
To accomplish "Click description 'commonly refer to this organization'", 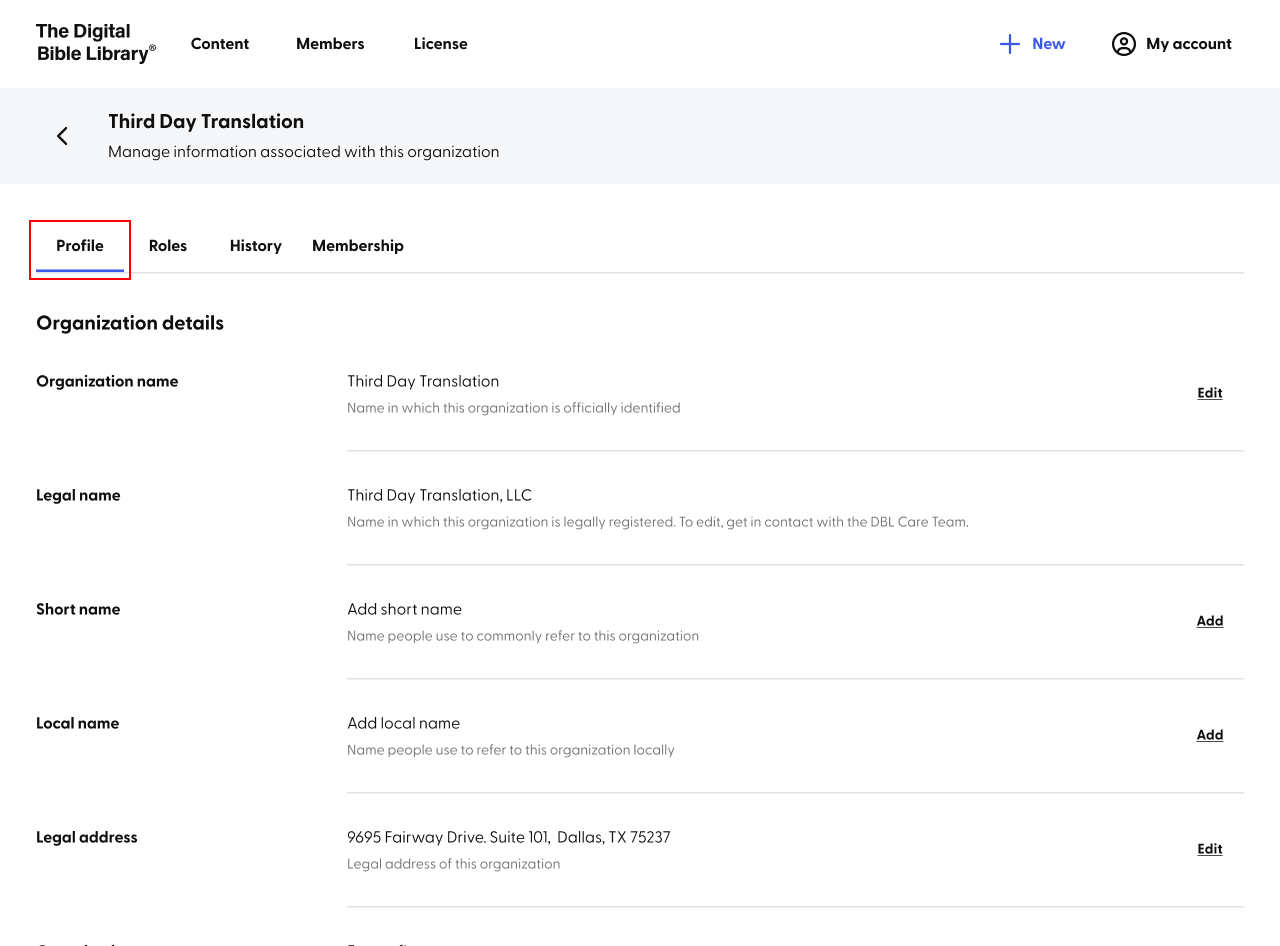I will (523, 636).
